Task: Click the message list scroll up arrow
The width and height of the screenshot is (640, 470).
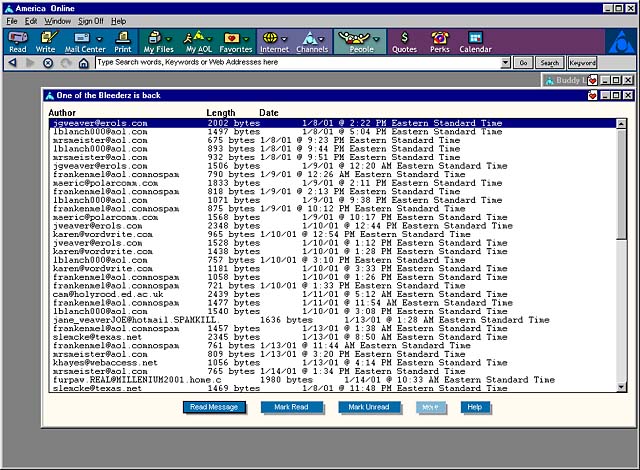Action: click(621, 124)
